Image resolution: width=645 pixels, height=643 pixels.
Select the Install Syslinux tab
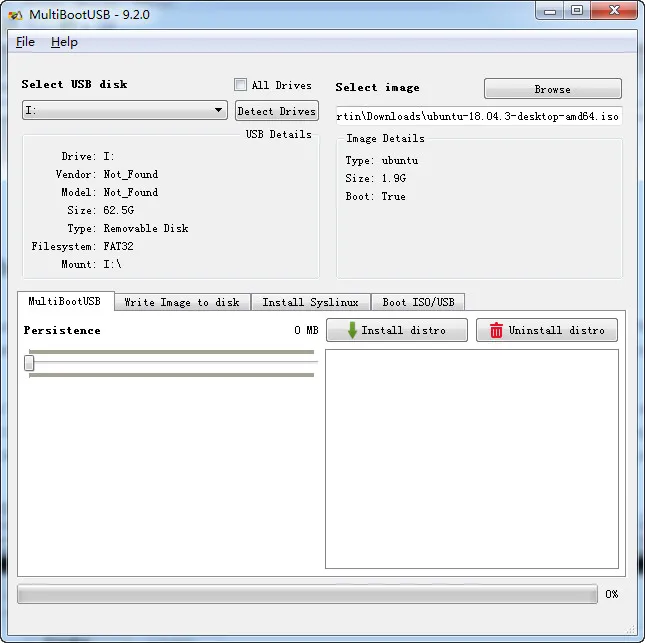[310, 302]
